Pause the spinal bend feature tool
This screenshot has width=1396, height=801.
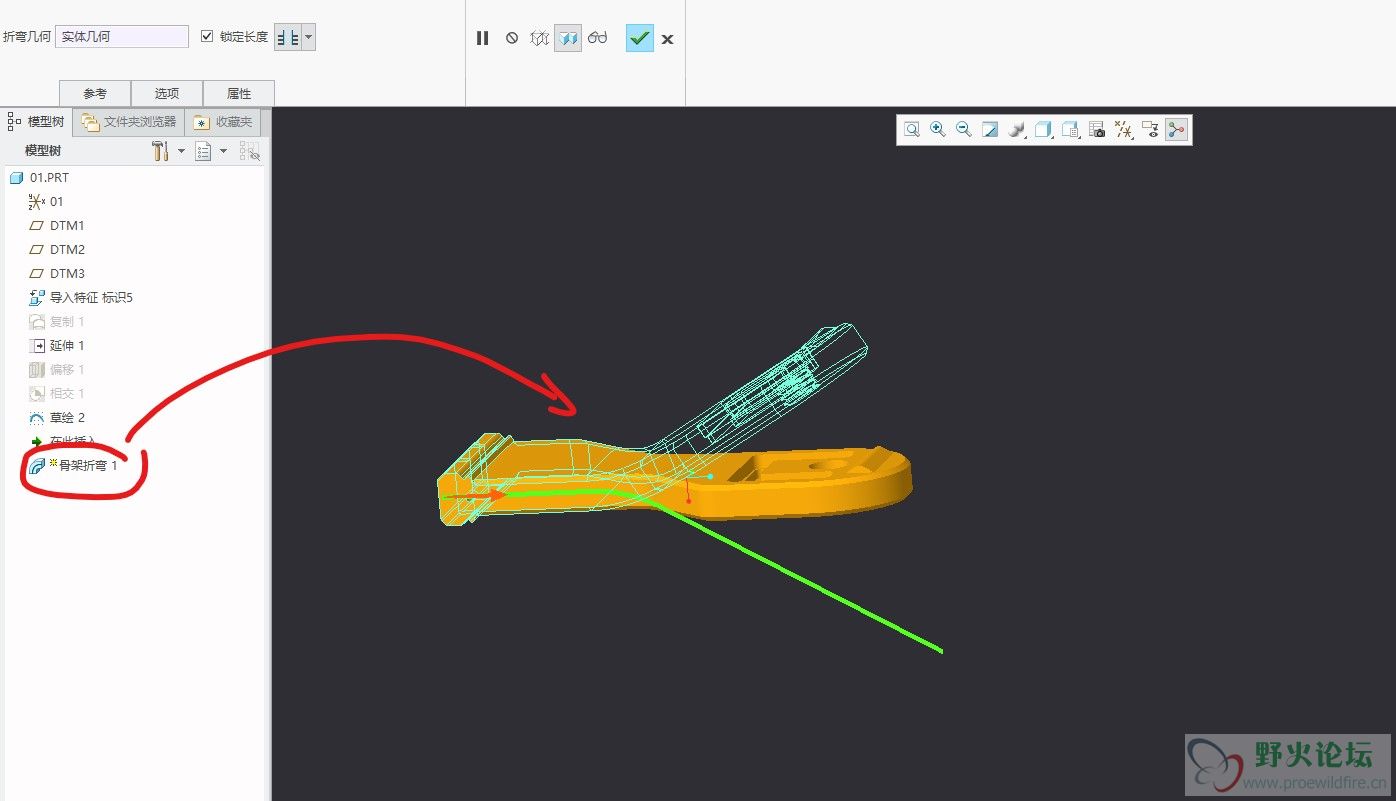[482, 38]
